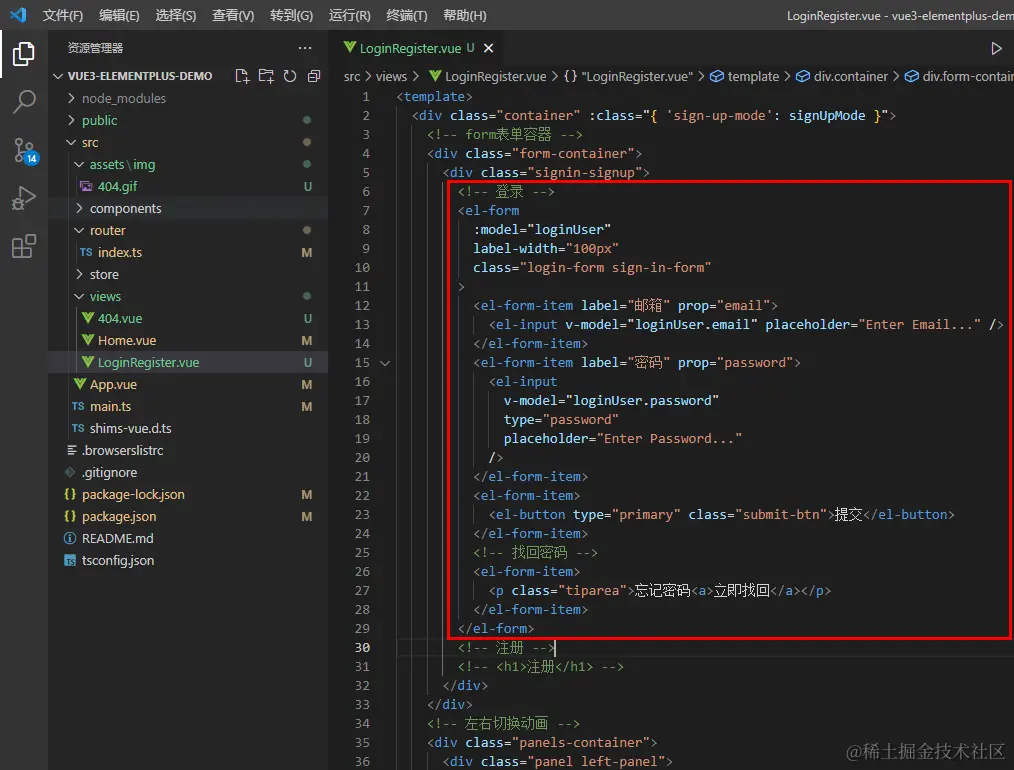Click the VS Code logo icon
Image resolution: width=1014 pixels, height=770 pixels.
(x=18, y=14)
